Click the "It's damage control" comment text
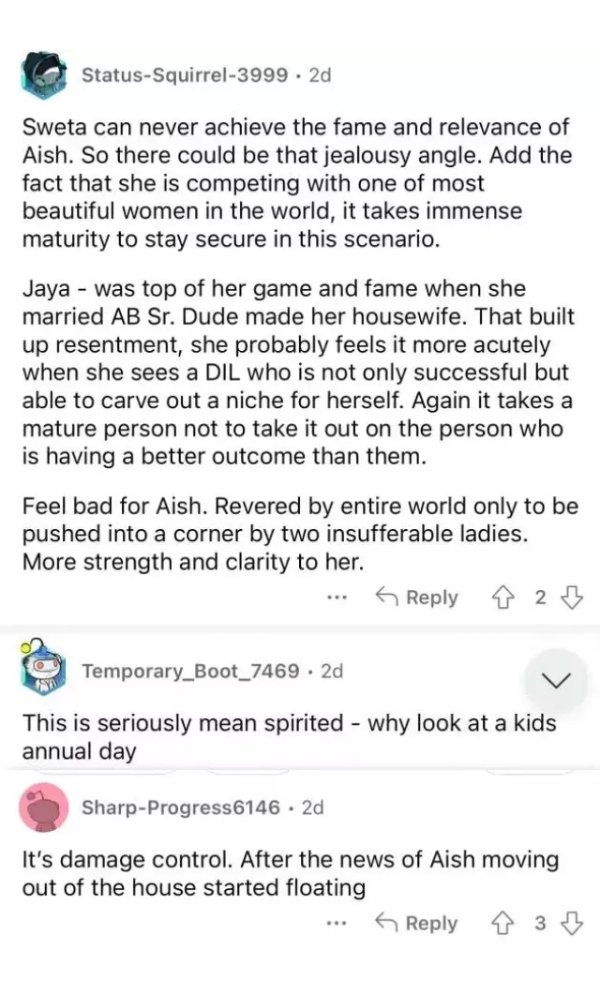This screenshot has width=600, height=1000. [x=290, y=872]
